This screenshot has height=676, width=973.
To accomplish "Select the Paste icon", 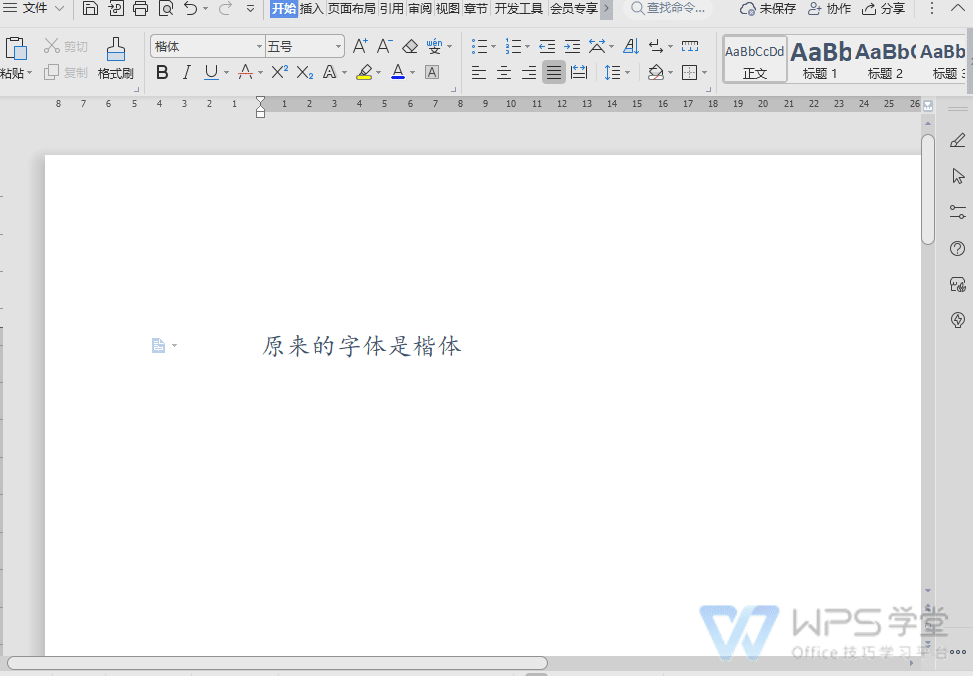I will 17,50.
